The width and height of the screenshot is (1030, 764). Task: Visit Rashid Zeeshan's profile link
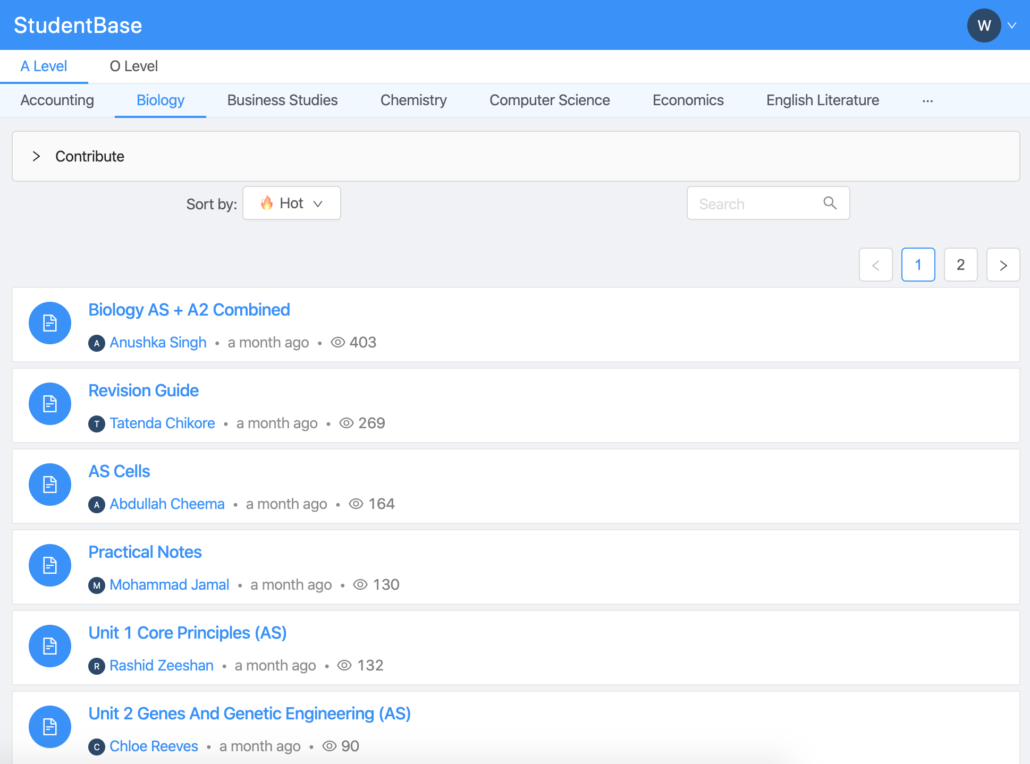click(162, 666)
